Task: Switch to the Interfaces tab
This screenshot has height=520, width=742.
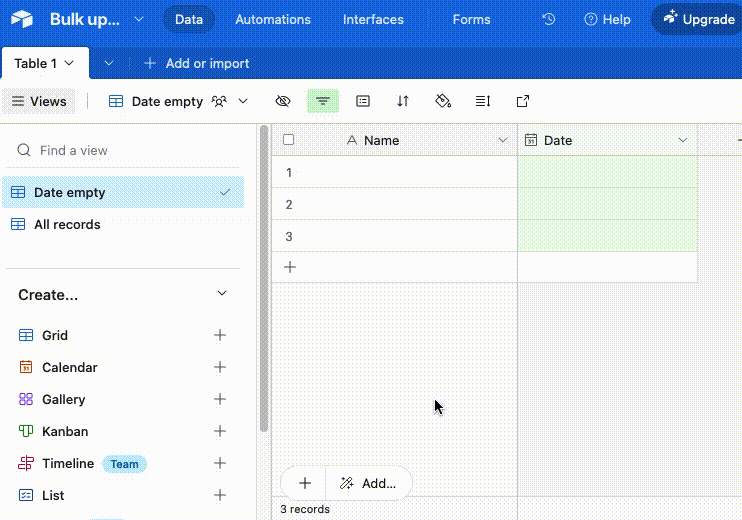Action: (x=373, y=19)
